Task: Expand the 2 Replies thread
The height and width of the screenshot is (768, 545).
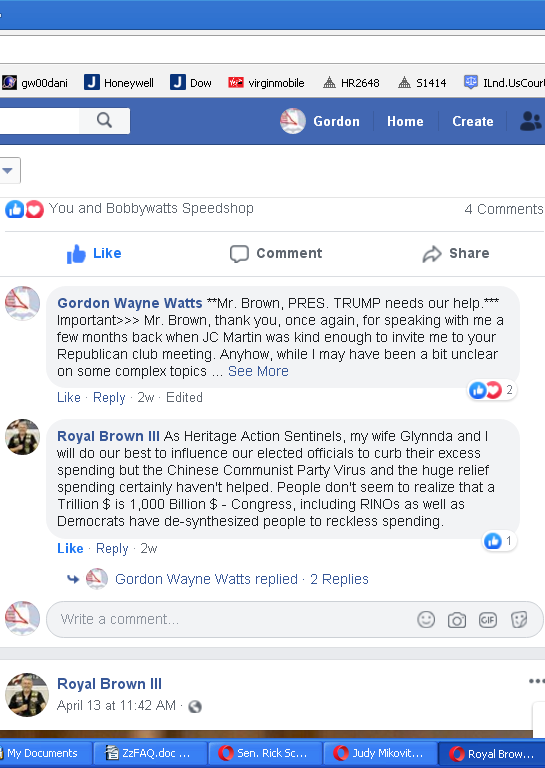Action: pyautogui.click(x=339, y=579)
